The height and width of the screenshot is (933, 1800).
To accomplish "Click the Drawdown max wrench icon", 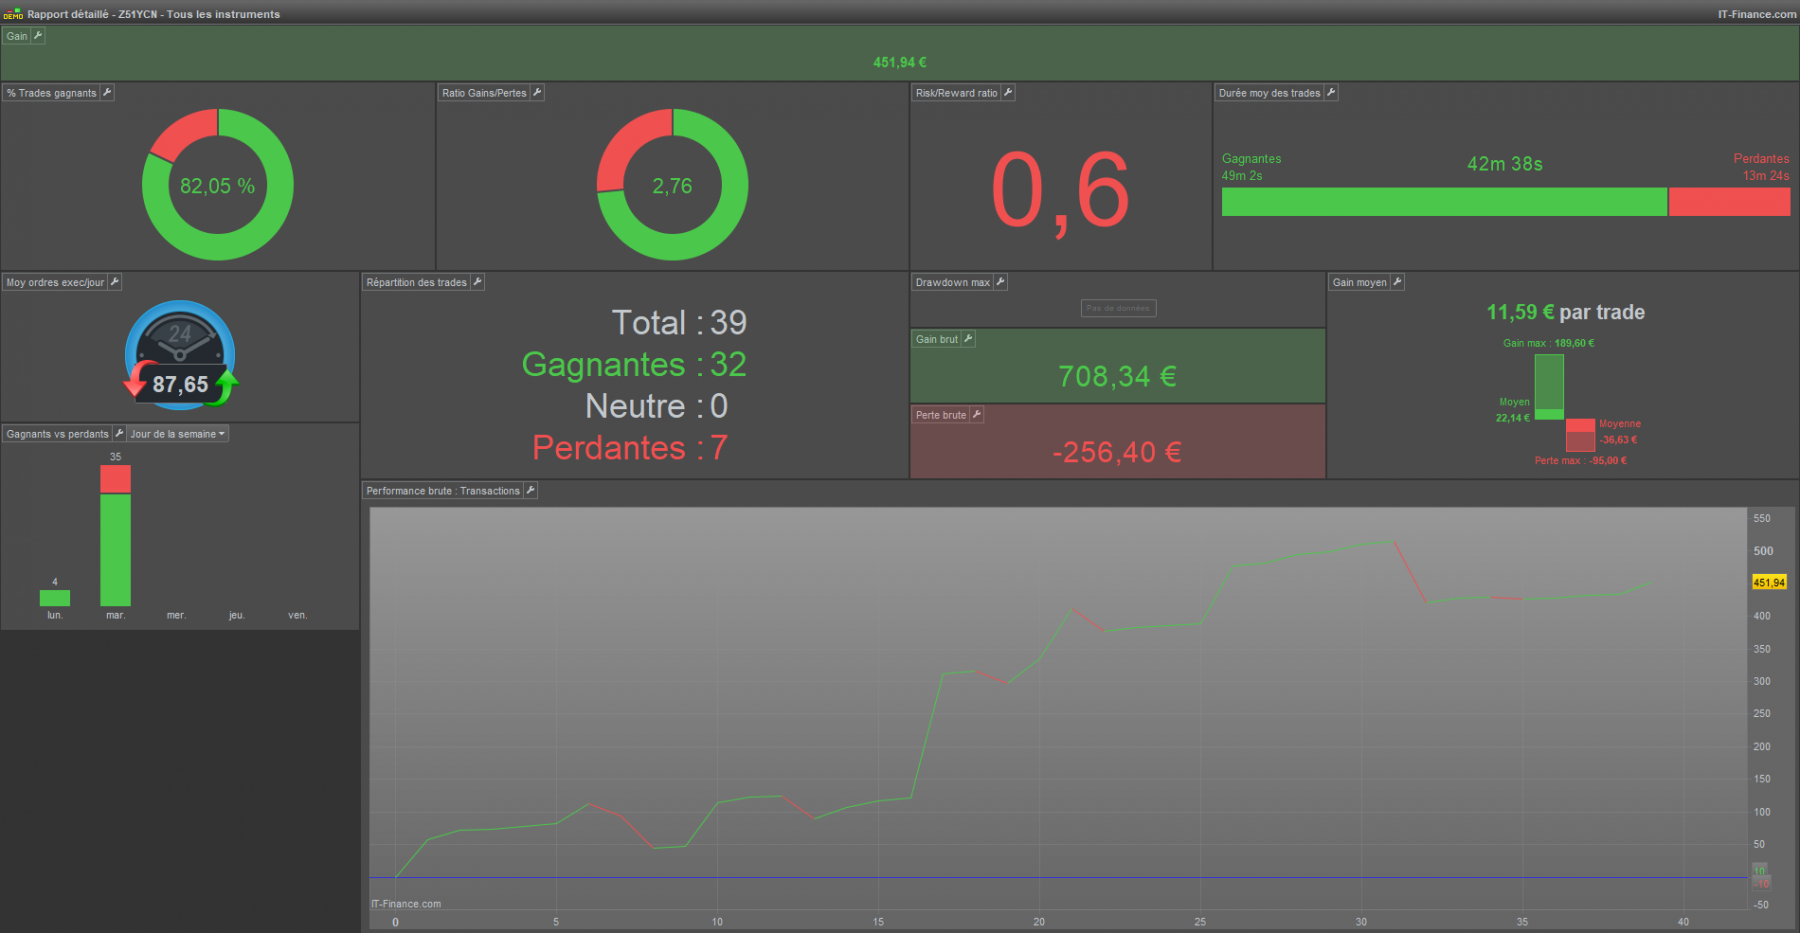I will tap(1001, 283).
